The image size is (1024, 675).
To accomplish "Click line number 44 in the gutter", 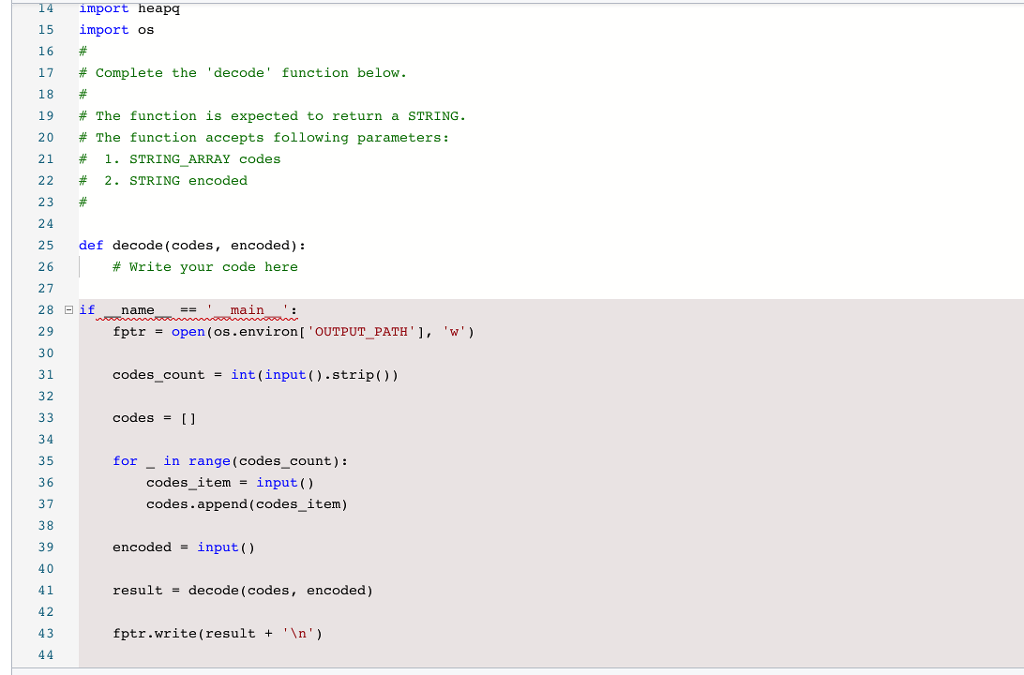I will click(46, 655).
